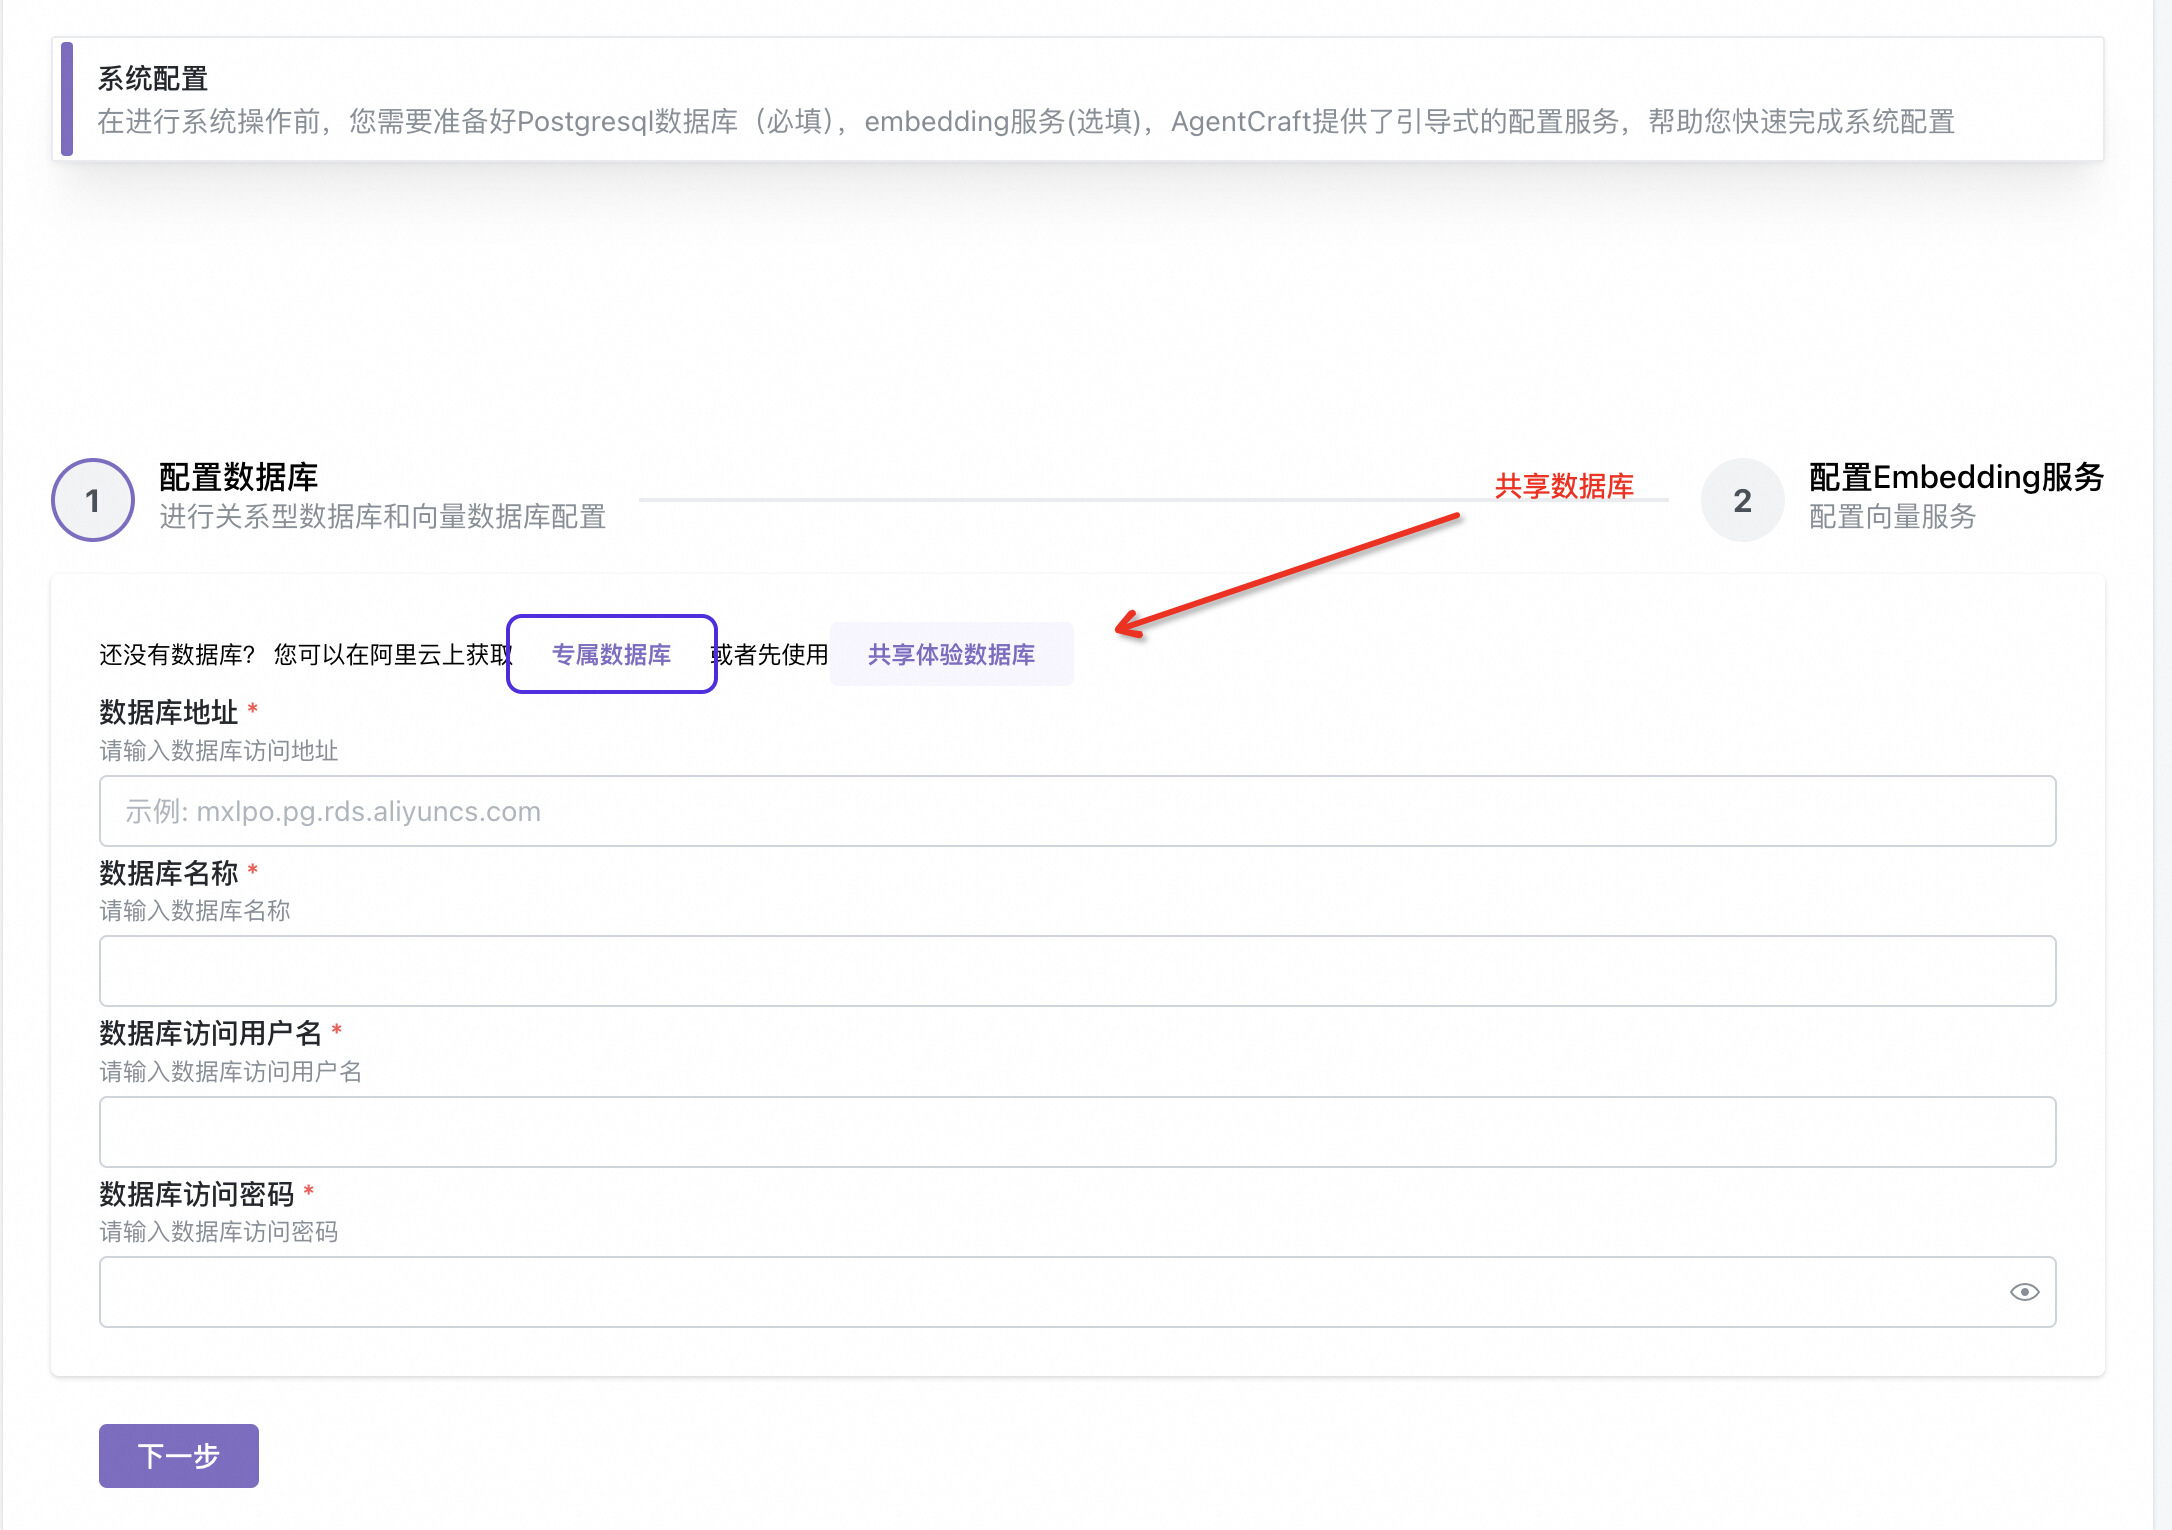The image size is (2172, 1530).
Task: Toggle password visibility eye icon
Action: point(2024,1292)
